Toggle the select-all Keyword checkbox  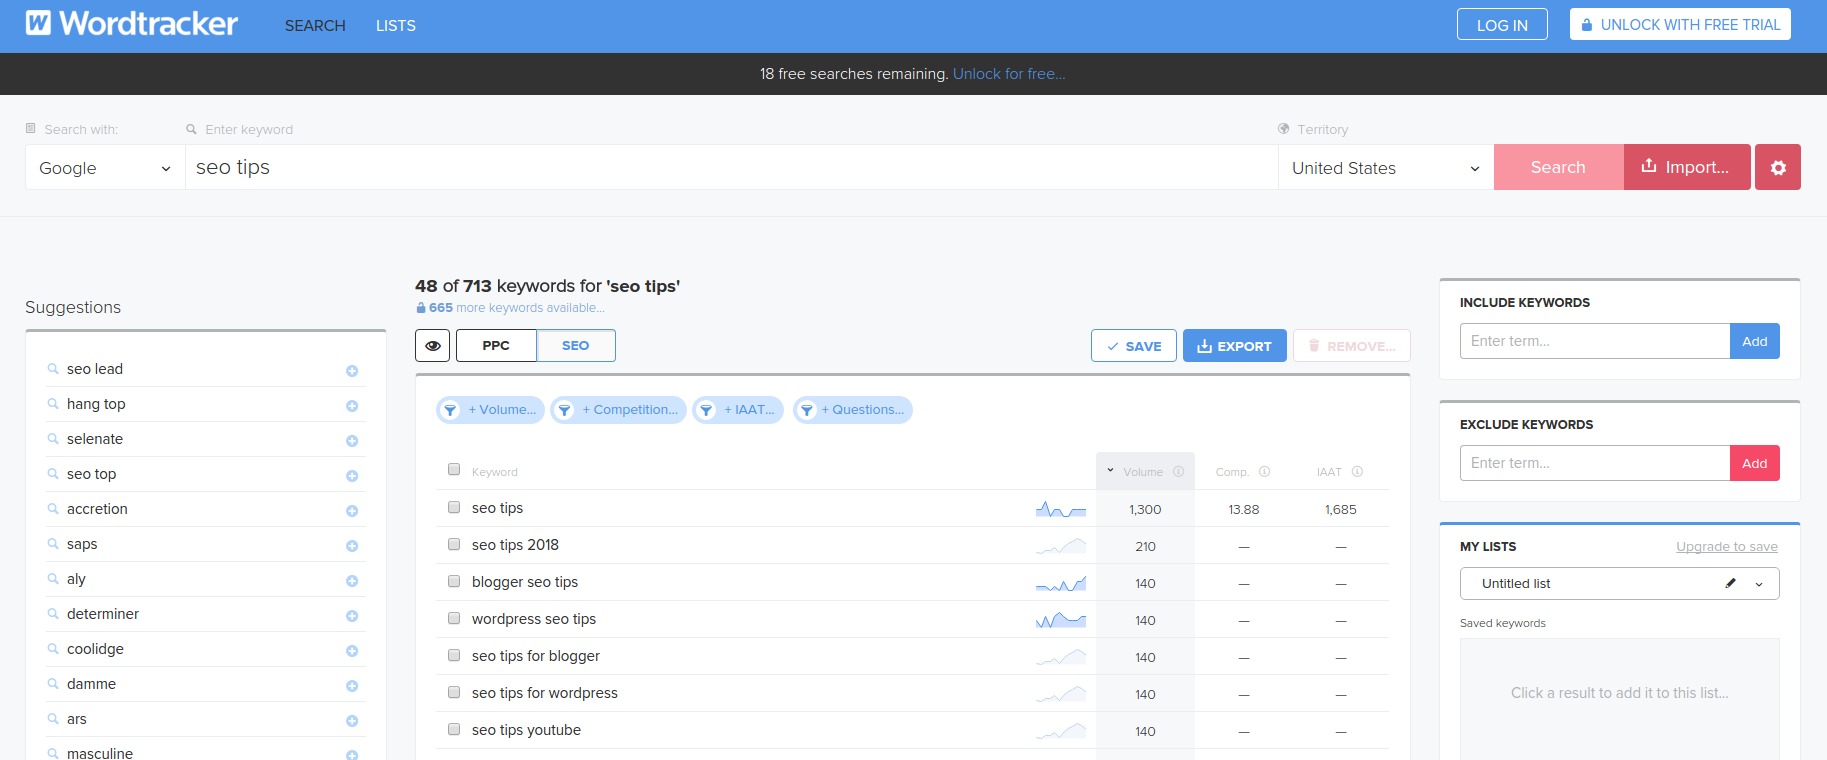pos(454,470)
